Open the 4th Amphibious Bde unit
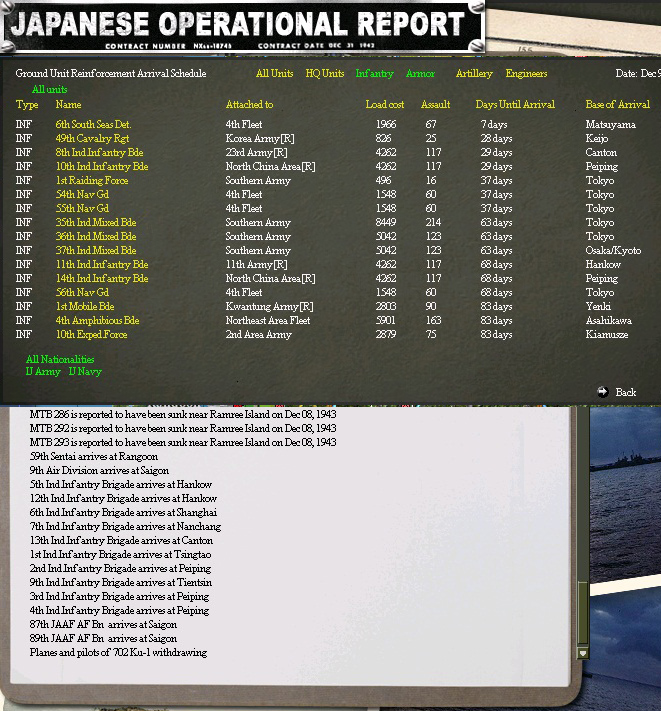This screenshot has width=661, height=711. pyautogui.click(x=97, y=321)
